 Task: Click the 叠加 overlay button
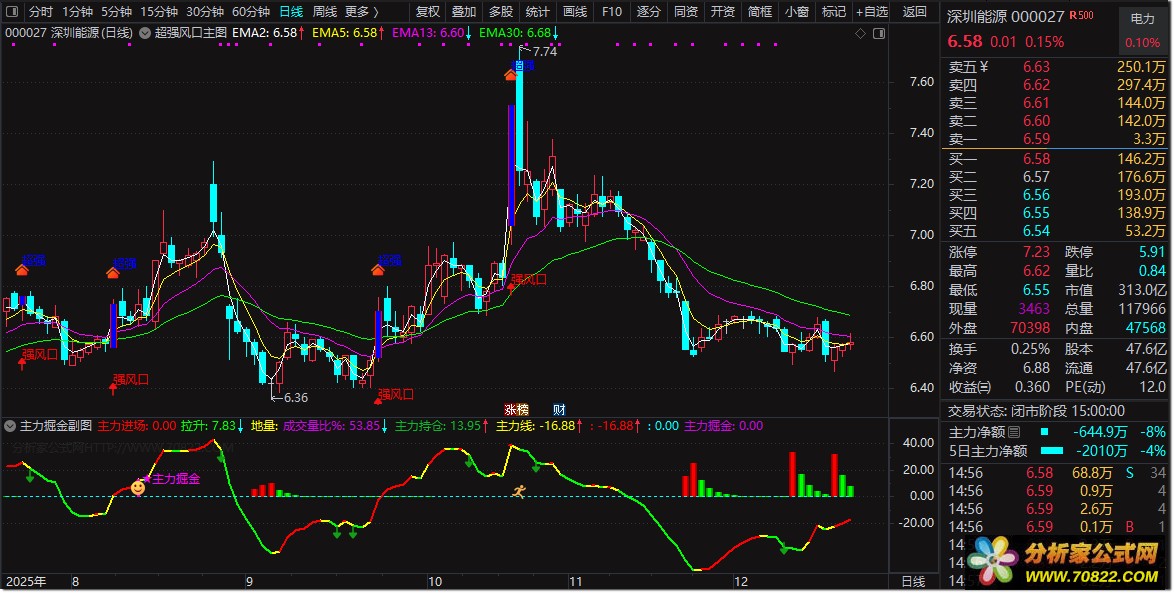464,11
